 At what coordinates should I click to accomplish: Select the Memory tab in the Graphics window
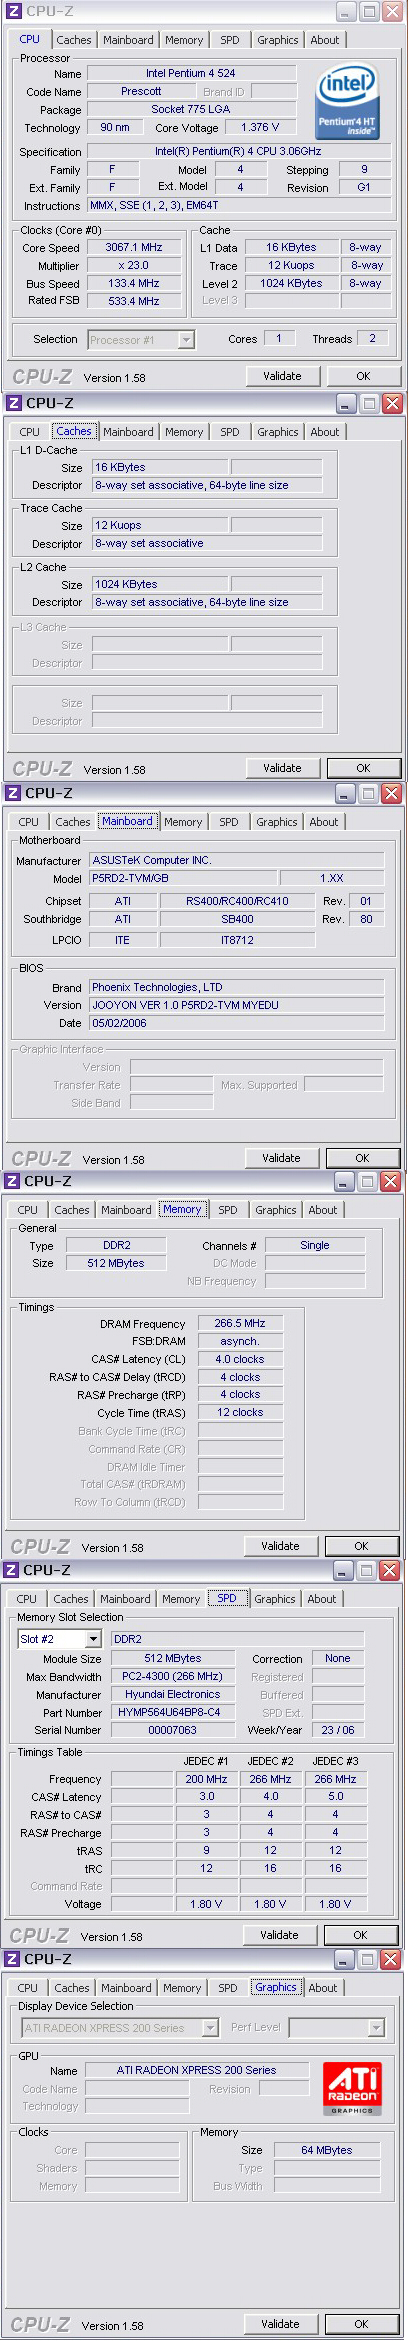coord(182,1988)
